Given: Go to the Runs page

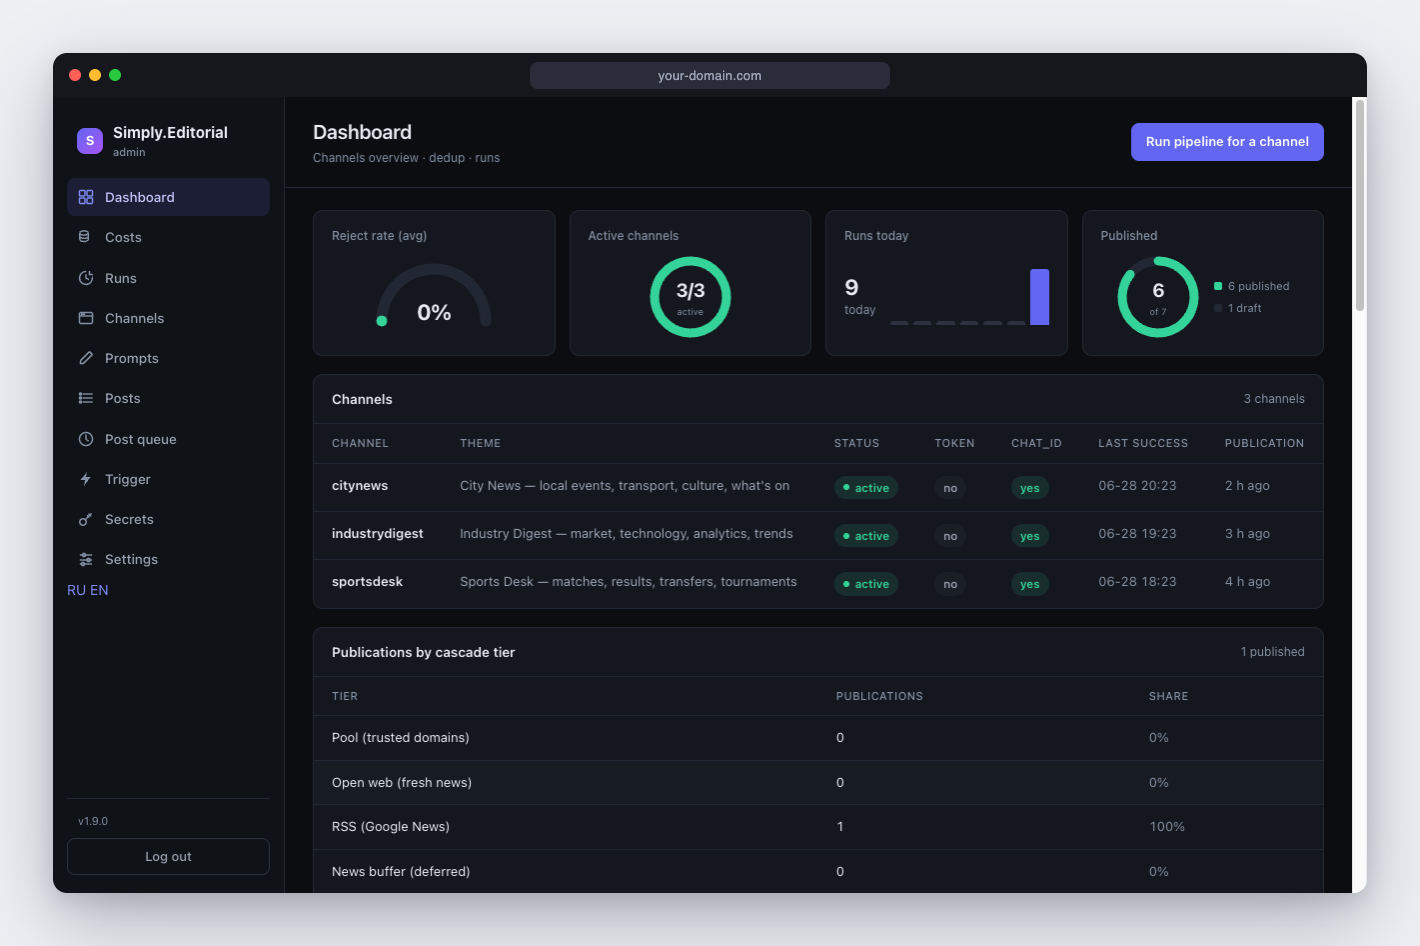Looking at the screenshot, I should coord(168,278).
